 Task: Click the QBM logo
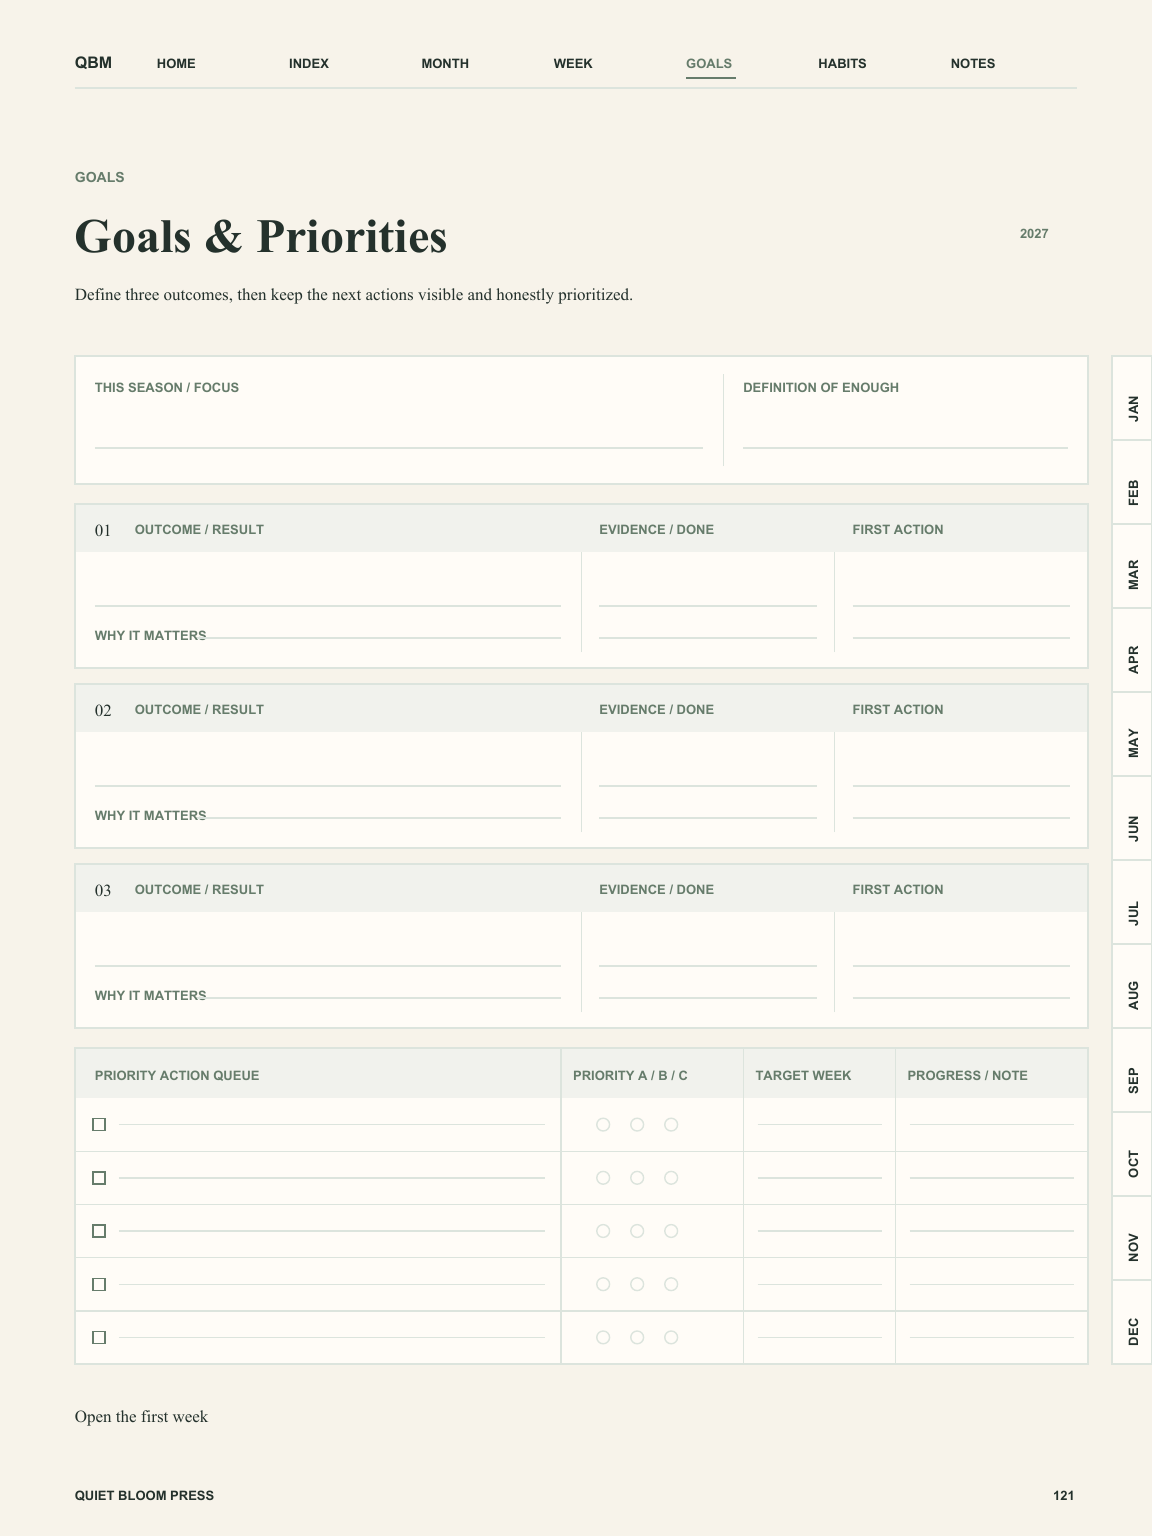tap(93, 63)
